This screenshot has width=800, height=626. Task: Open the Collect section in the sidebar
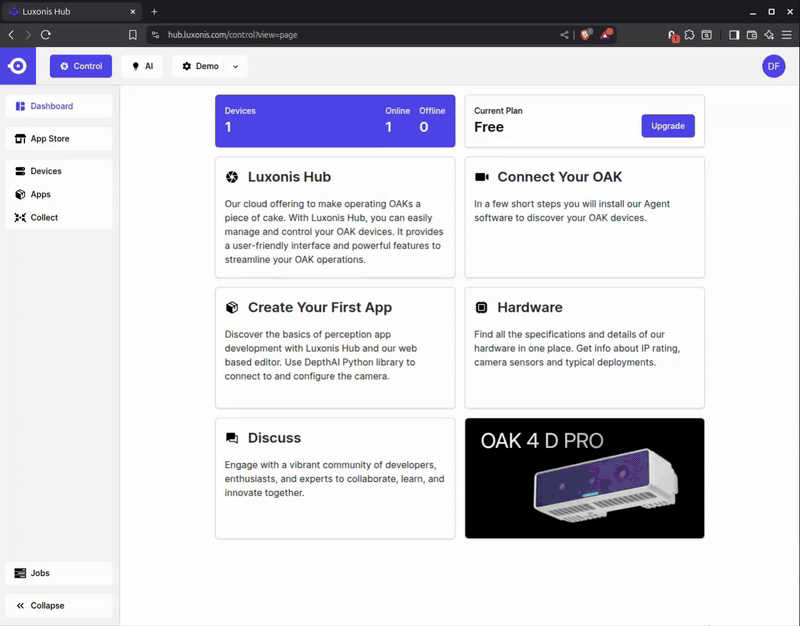(44, 217)
